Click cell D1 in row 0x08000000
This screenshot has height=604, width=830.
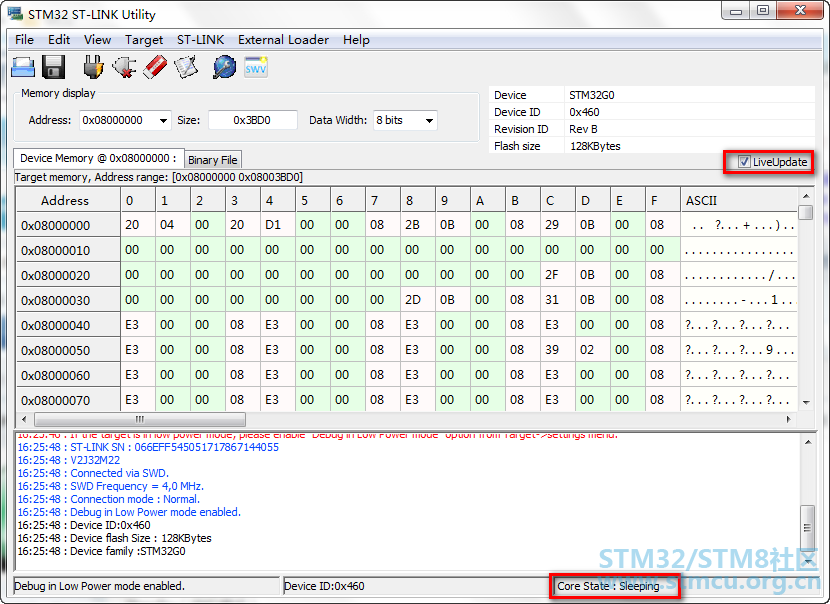pos(277,224)
